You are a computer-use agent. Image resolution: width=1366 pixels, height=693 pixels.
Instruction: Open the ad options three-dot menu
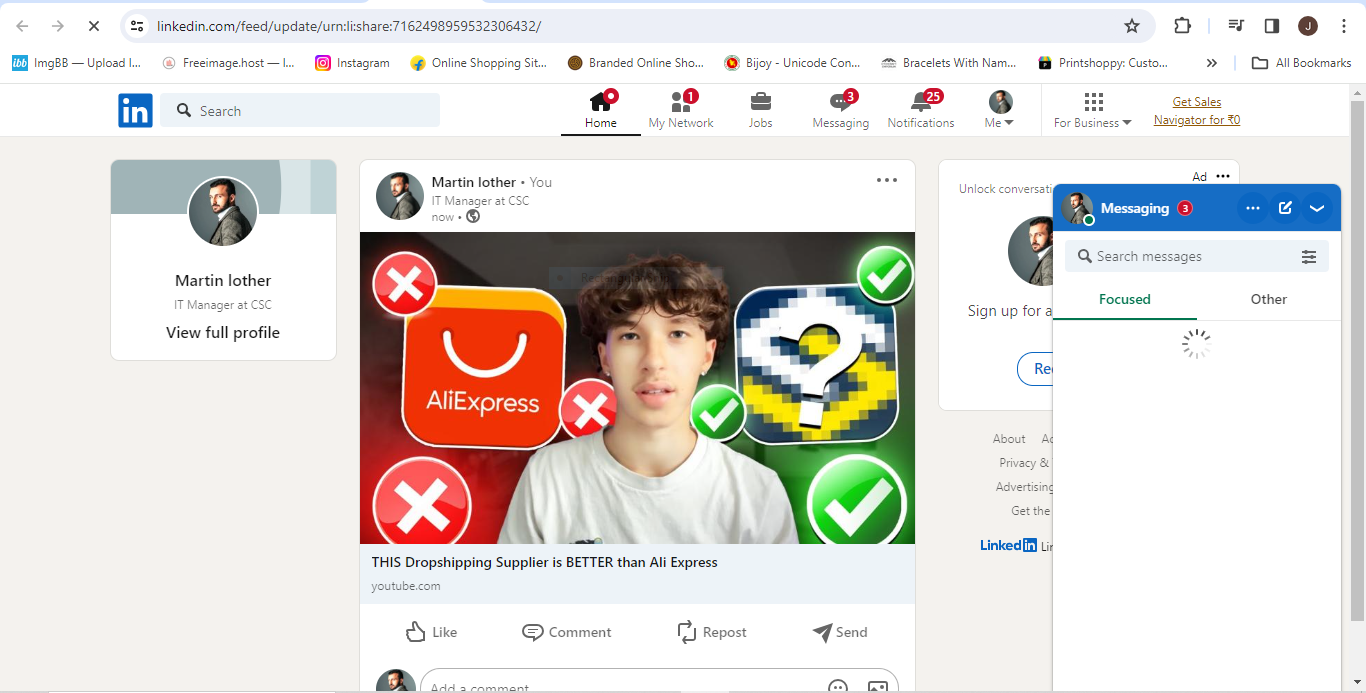1223,176
